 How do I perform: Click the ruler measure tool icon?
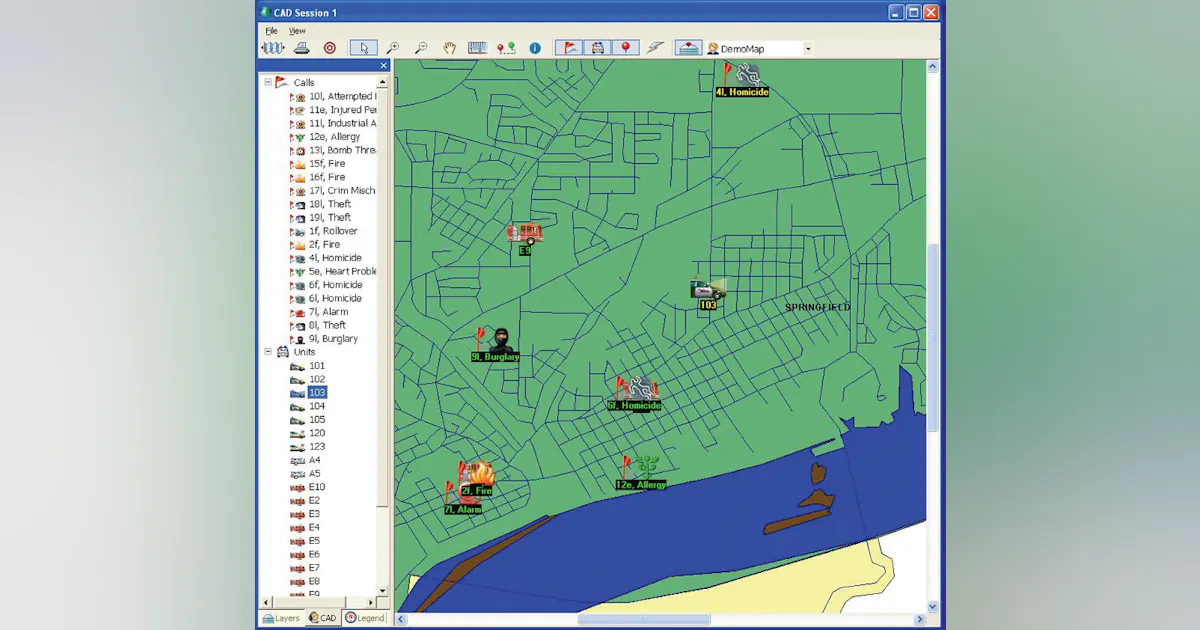click(478, 48)
